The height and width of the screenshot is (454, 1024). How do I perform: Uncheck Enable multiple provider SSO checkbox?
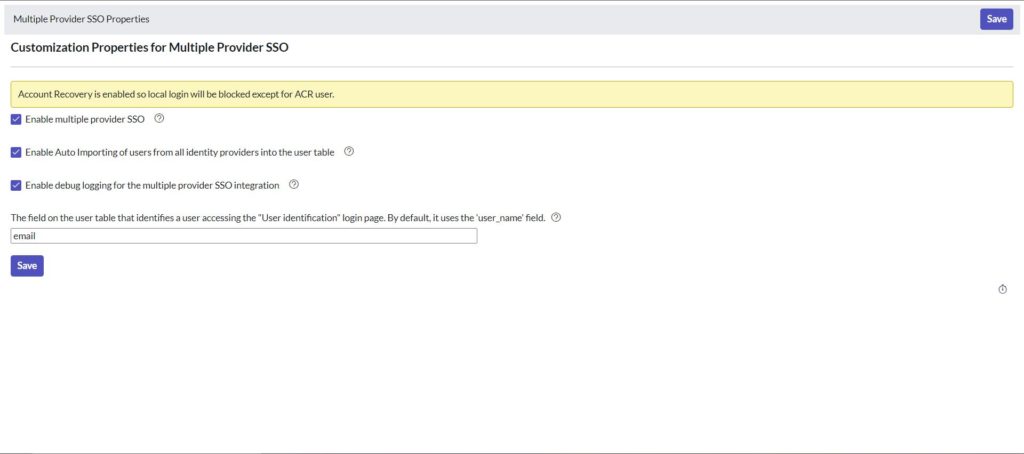pyautogui.click(x=16, y=120)
